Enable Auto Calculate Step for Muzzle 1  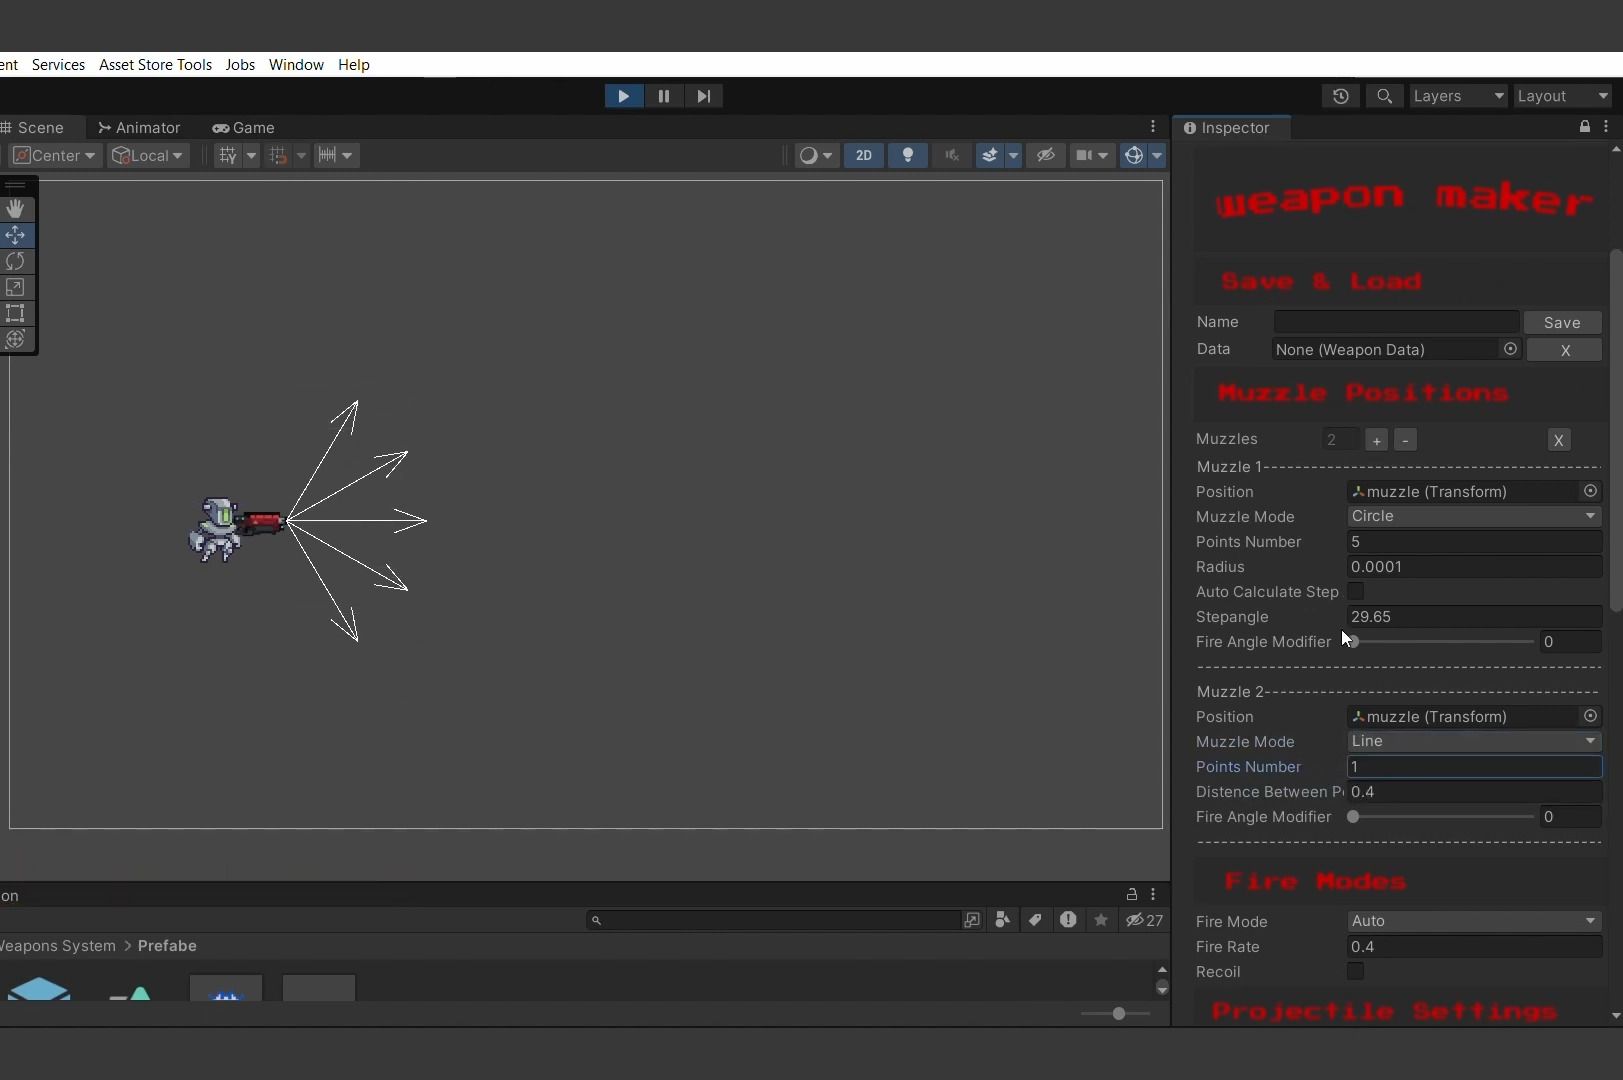1357,592
